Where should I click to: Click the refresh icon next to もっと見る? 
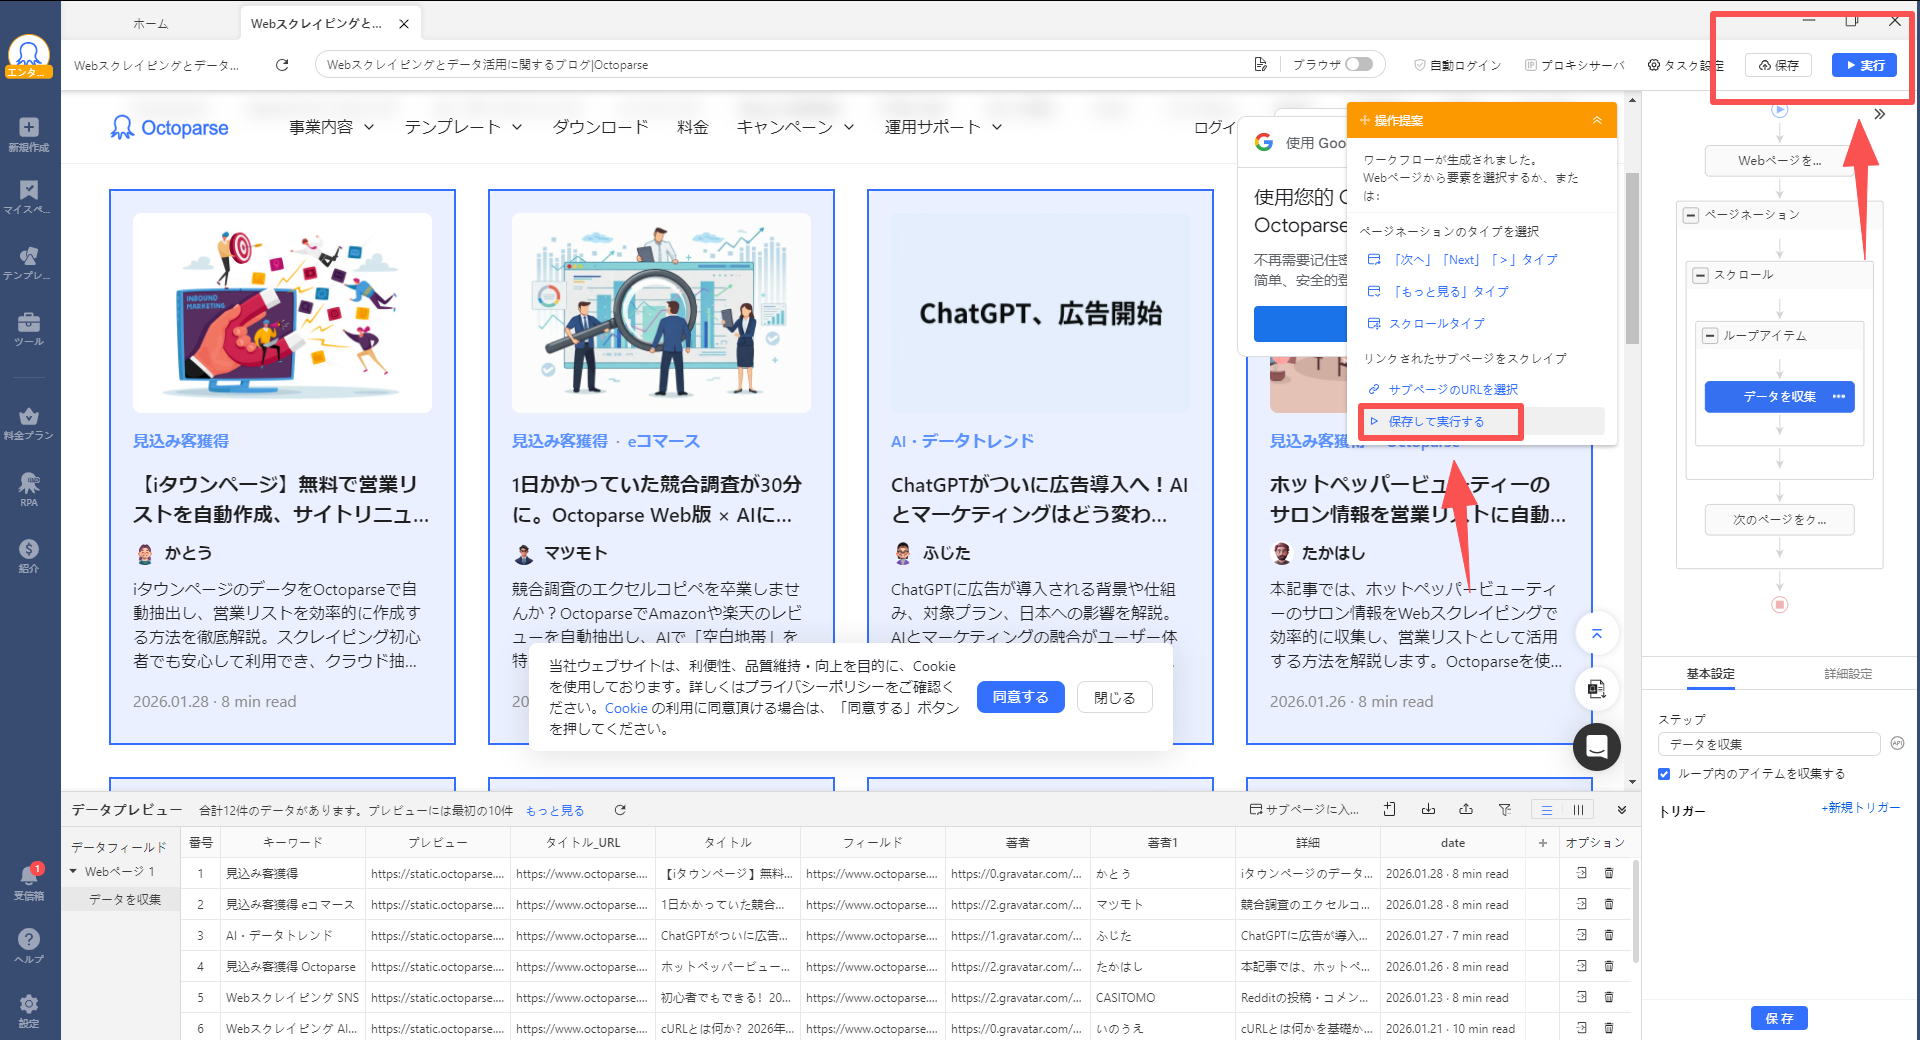(x=620, y=810)
